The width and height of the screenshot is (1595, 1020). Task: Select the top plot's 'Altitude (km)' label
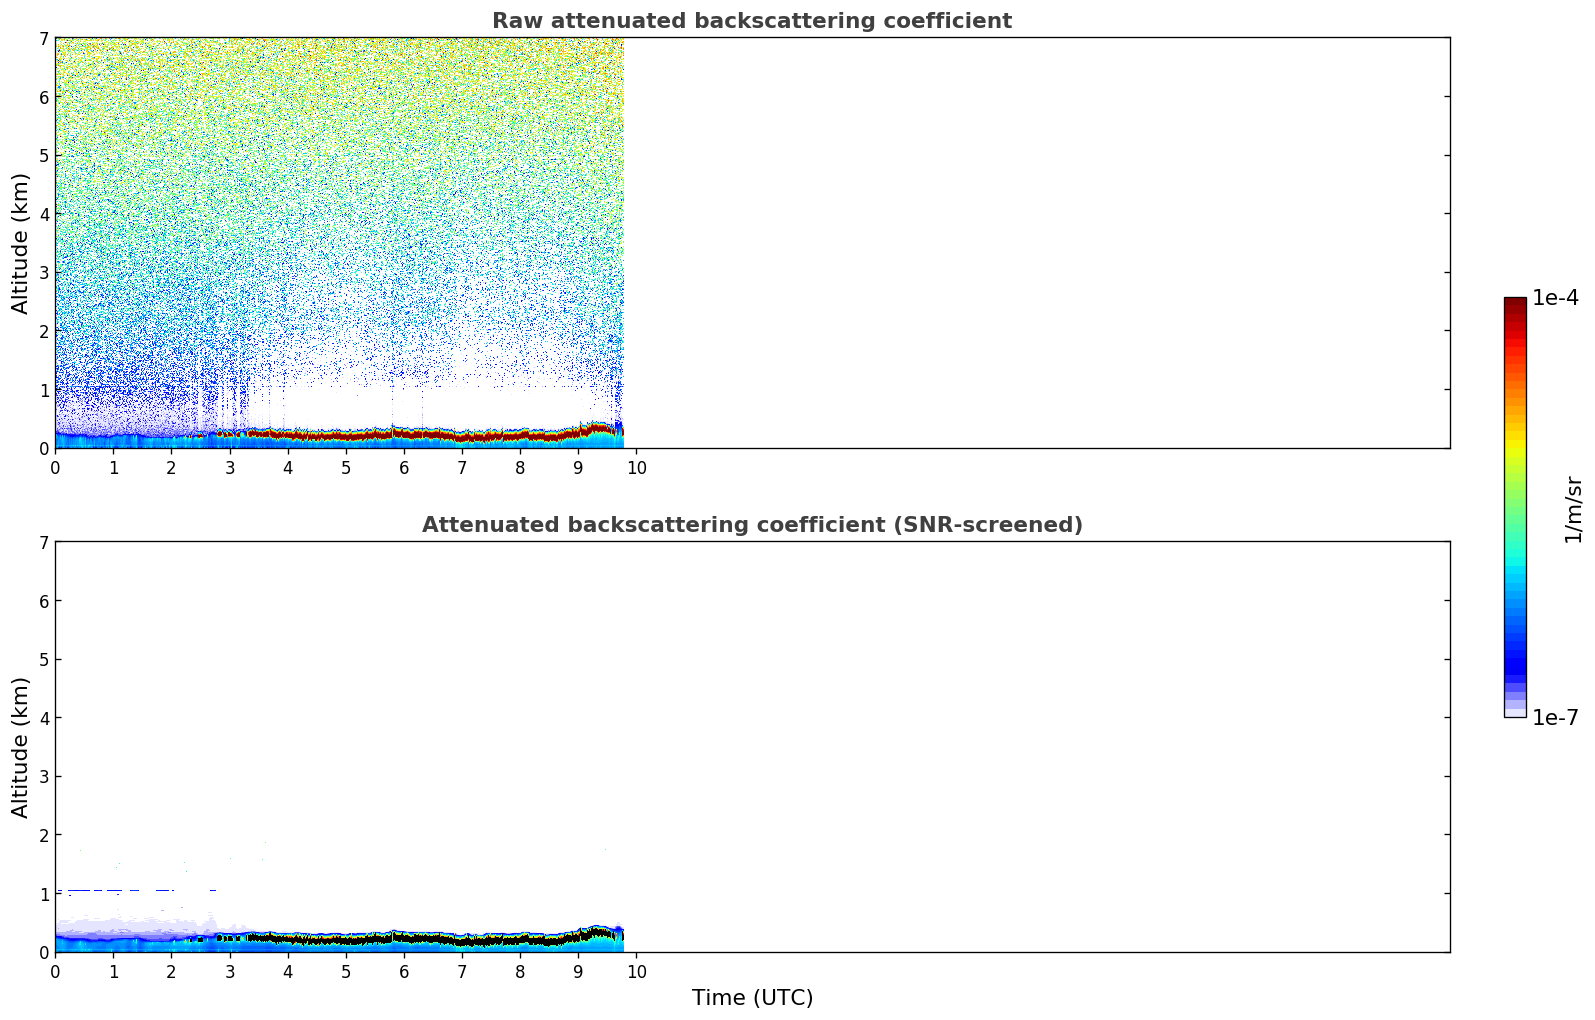point(21,243)
